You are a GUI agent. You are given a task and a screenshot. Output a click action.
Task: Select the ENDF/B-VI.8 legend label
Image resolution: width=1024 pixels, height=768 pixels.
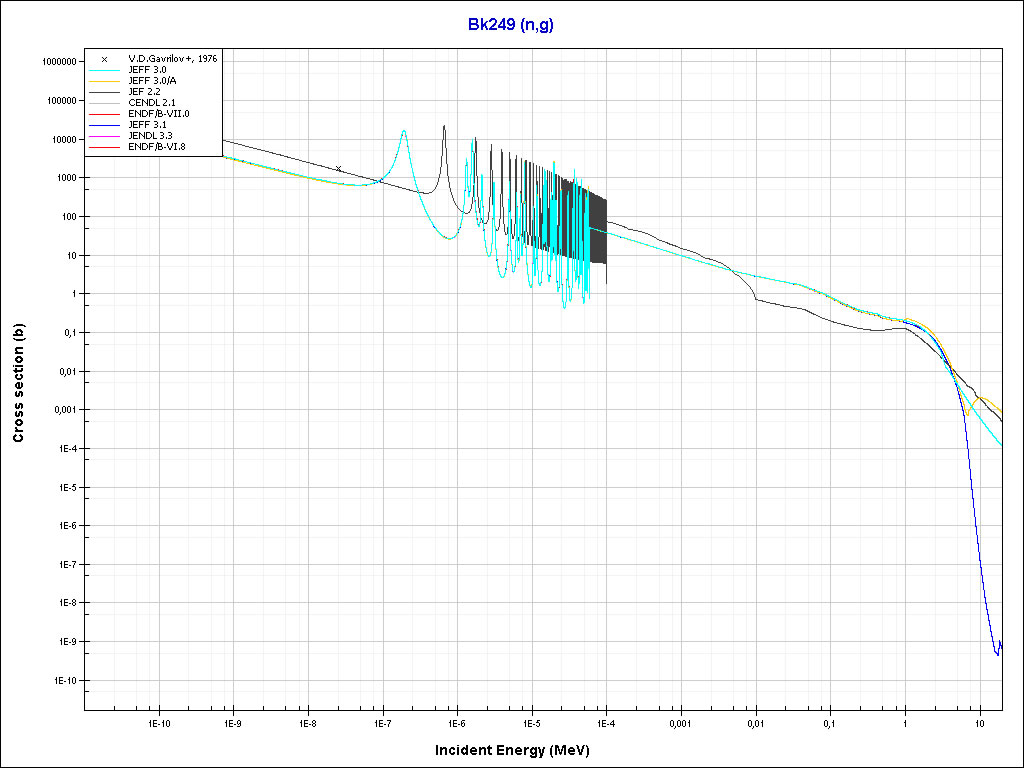[158, 147]
